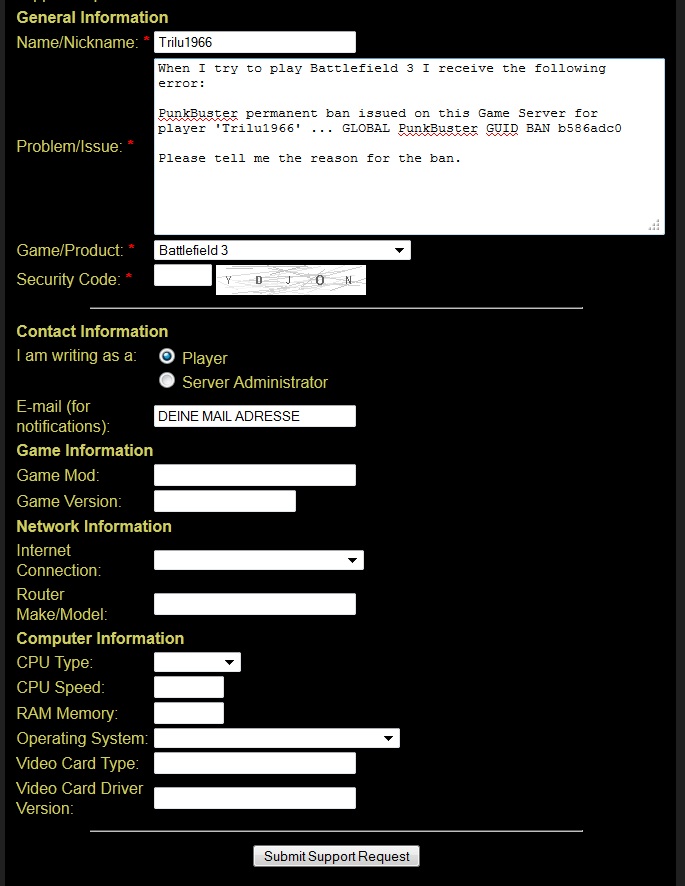Click the captcha security code image
This screenshot has height=886, width=685.
[291, 280]
